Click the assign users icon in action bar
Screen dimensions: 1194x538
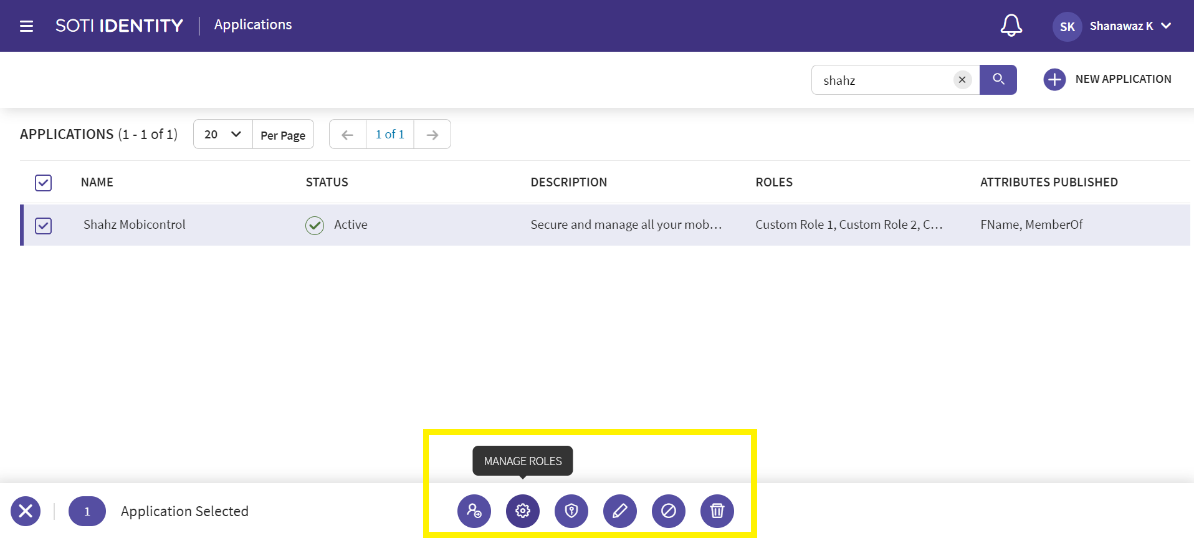[474, 511]
